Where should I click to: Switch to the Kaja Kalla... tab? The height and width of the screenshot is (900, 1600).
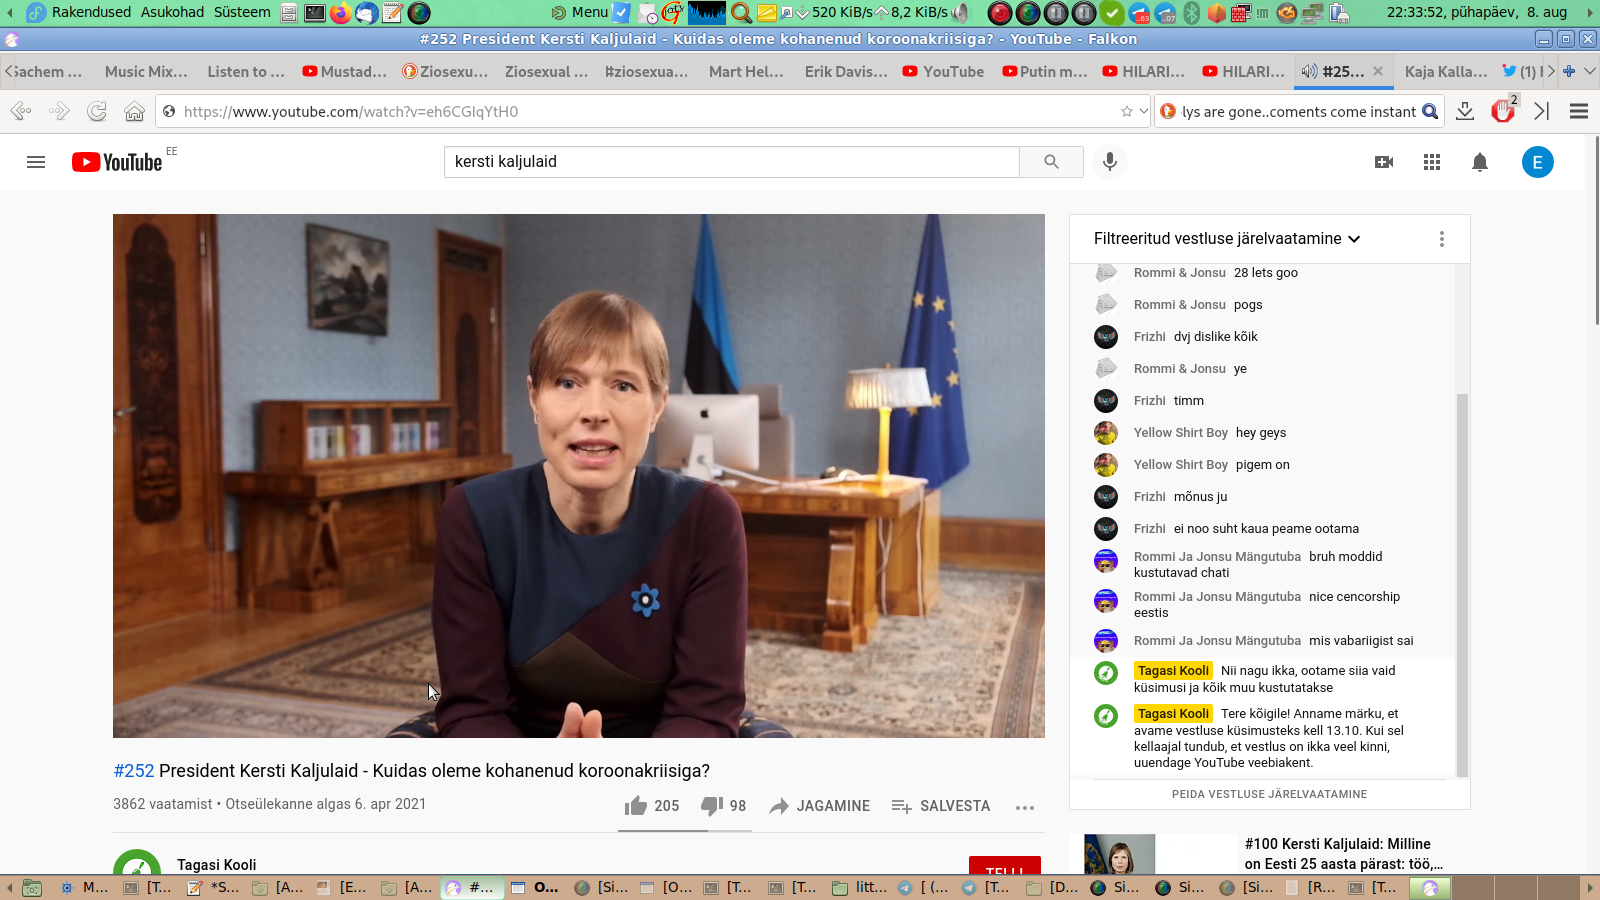point(1445,72)
